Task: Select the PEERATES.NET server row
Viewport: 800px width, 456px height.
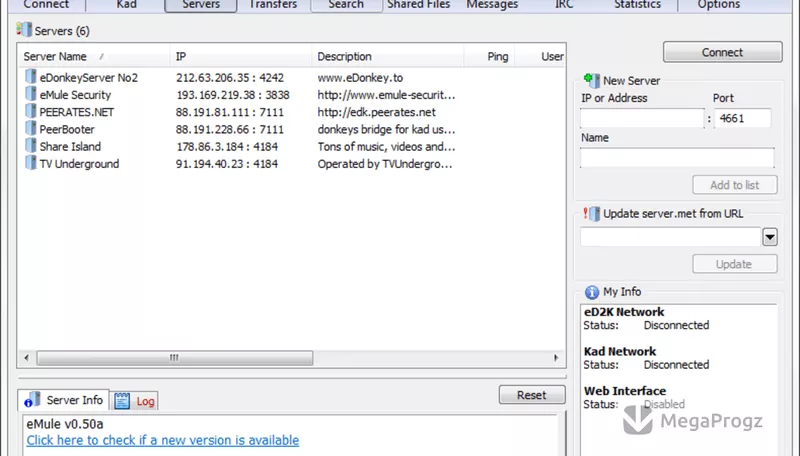Action: (291, 112)
